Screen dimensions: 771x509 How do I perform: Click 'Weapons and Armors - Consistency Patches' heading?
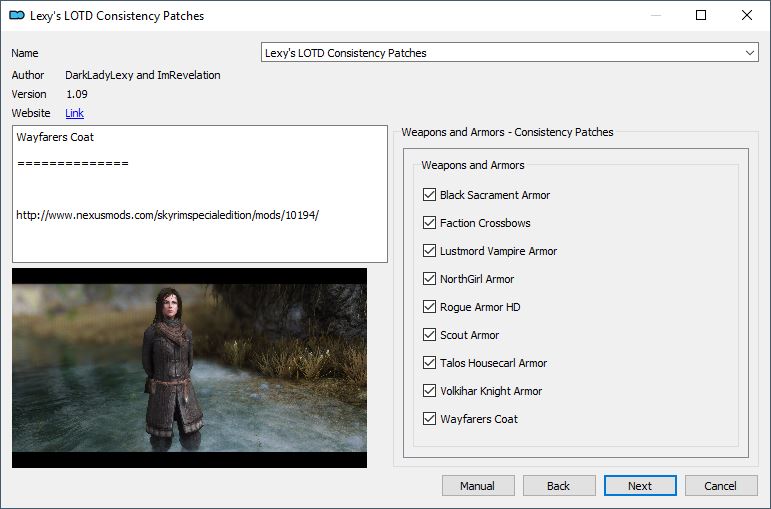coord(507,132)
